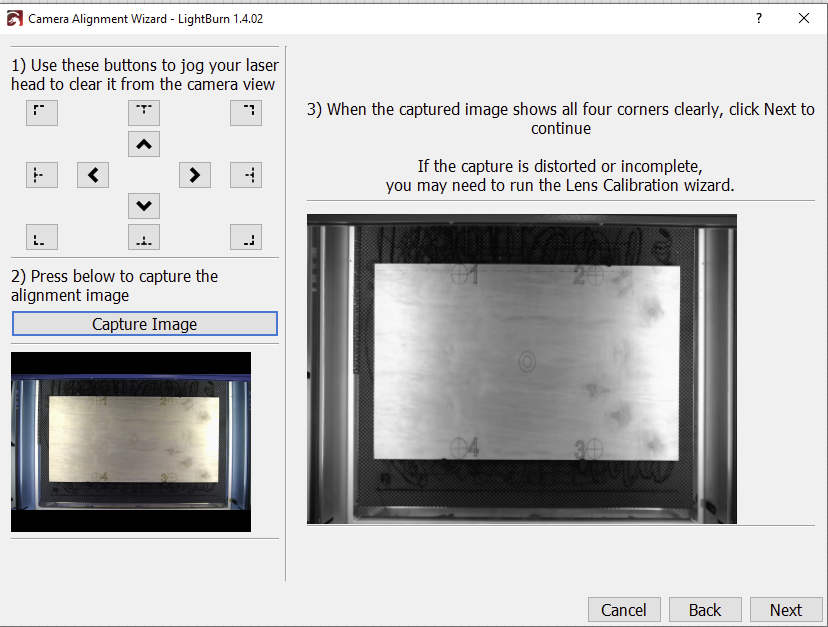Jog laser head up with arrow
Screen dimensions: 828x627
click(144, 144)
